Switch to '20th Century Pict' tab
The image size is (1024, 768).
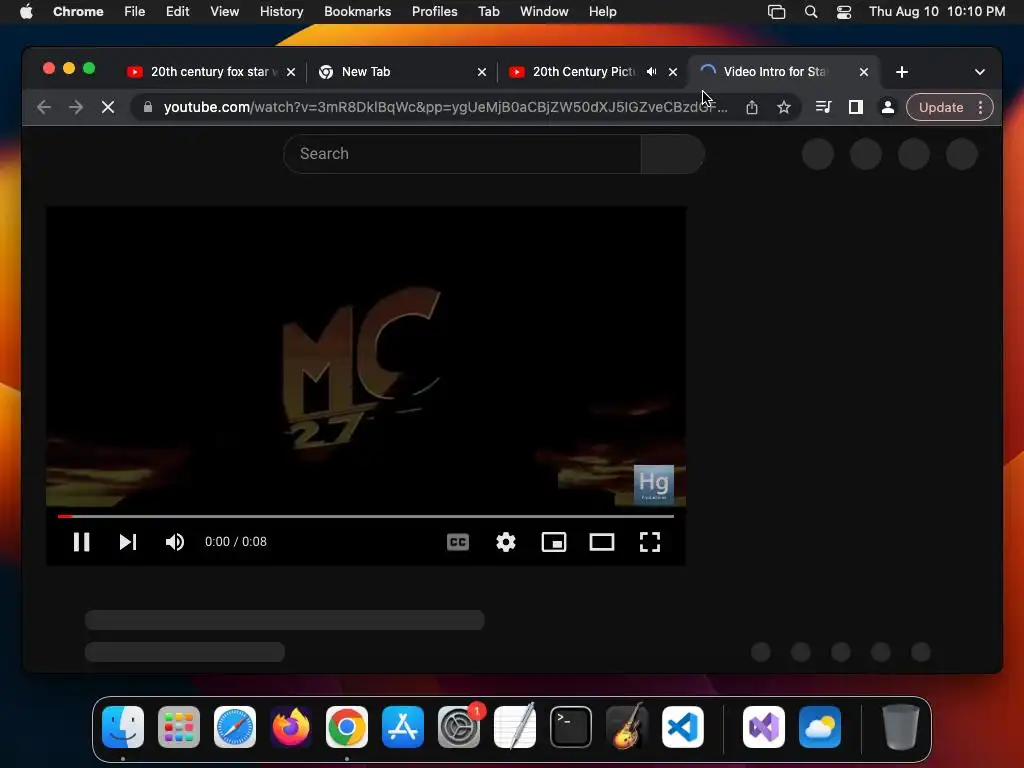pos(575,72)
